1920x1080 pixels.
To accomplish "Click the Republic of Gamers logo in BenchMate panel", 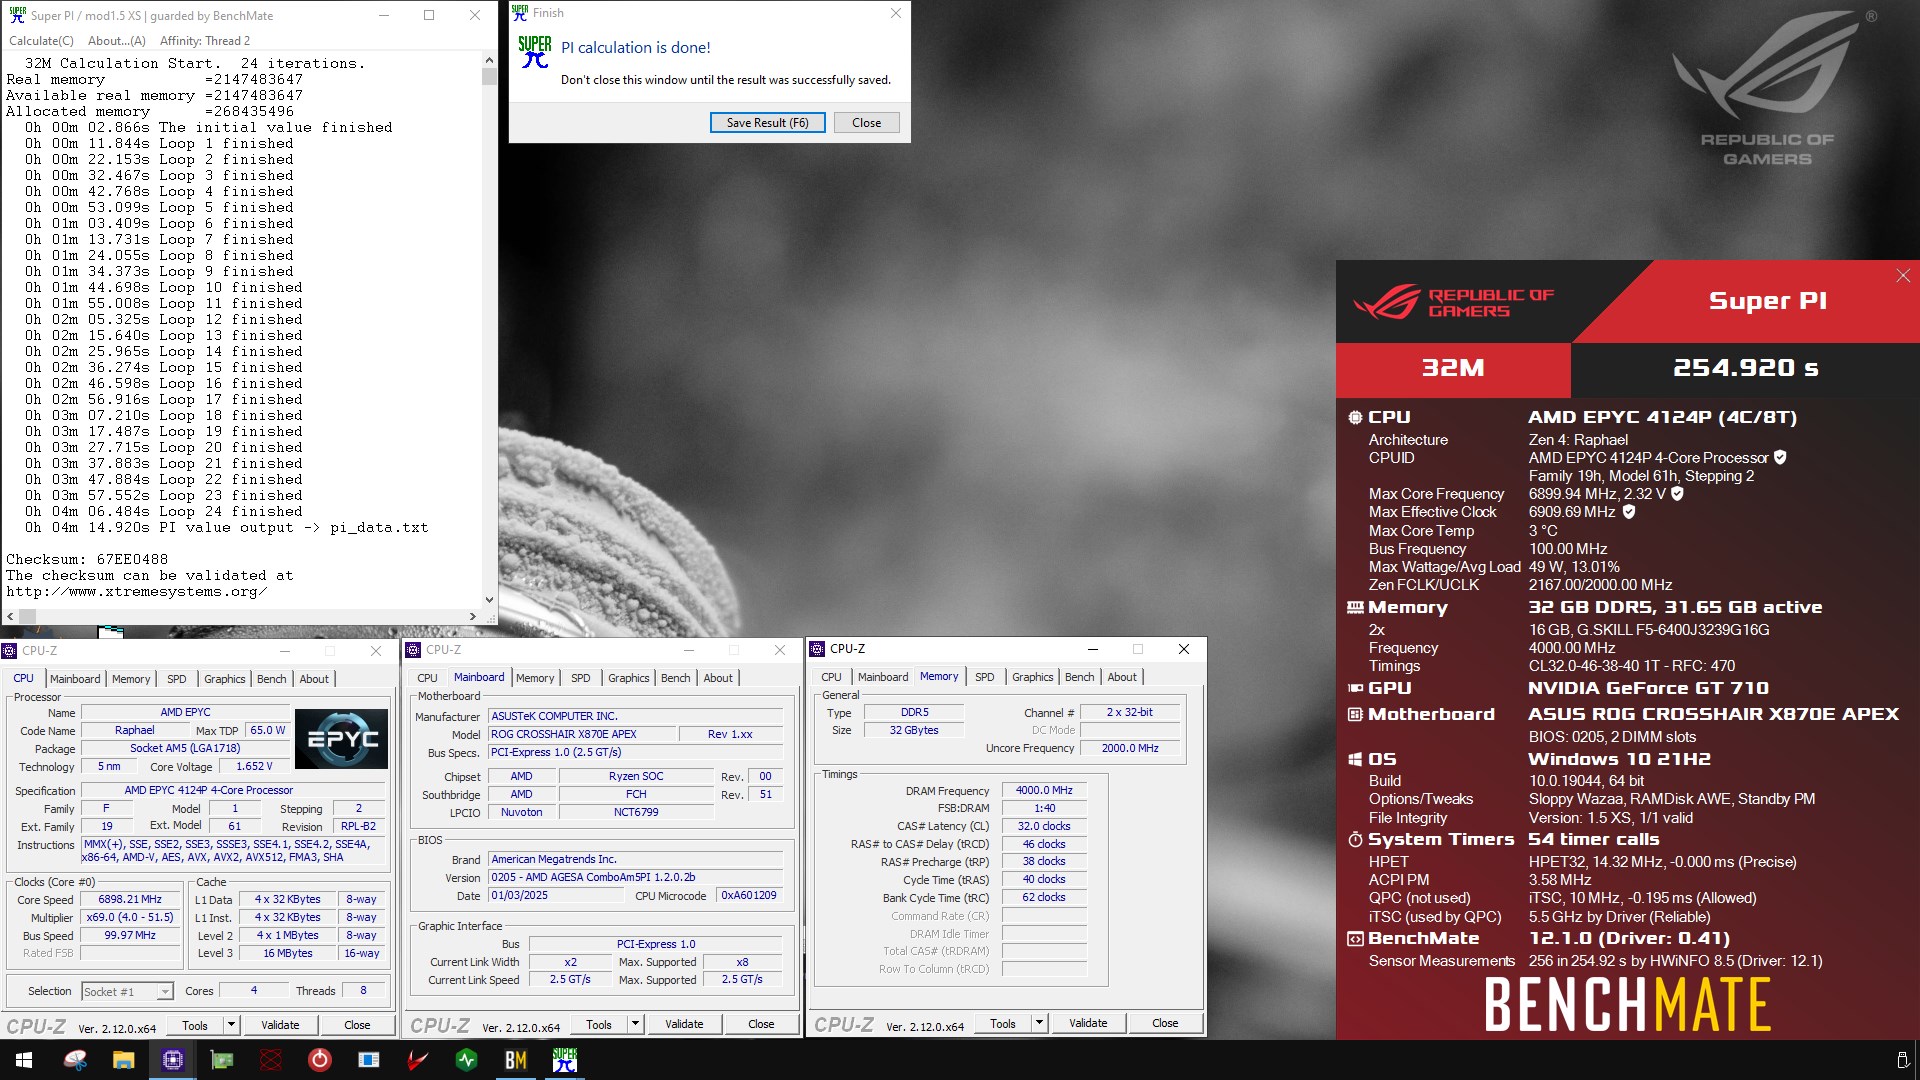I will pos(1453,302).
